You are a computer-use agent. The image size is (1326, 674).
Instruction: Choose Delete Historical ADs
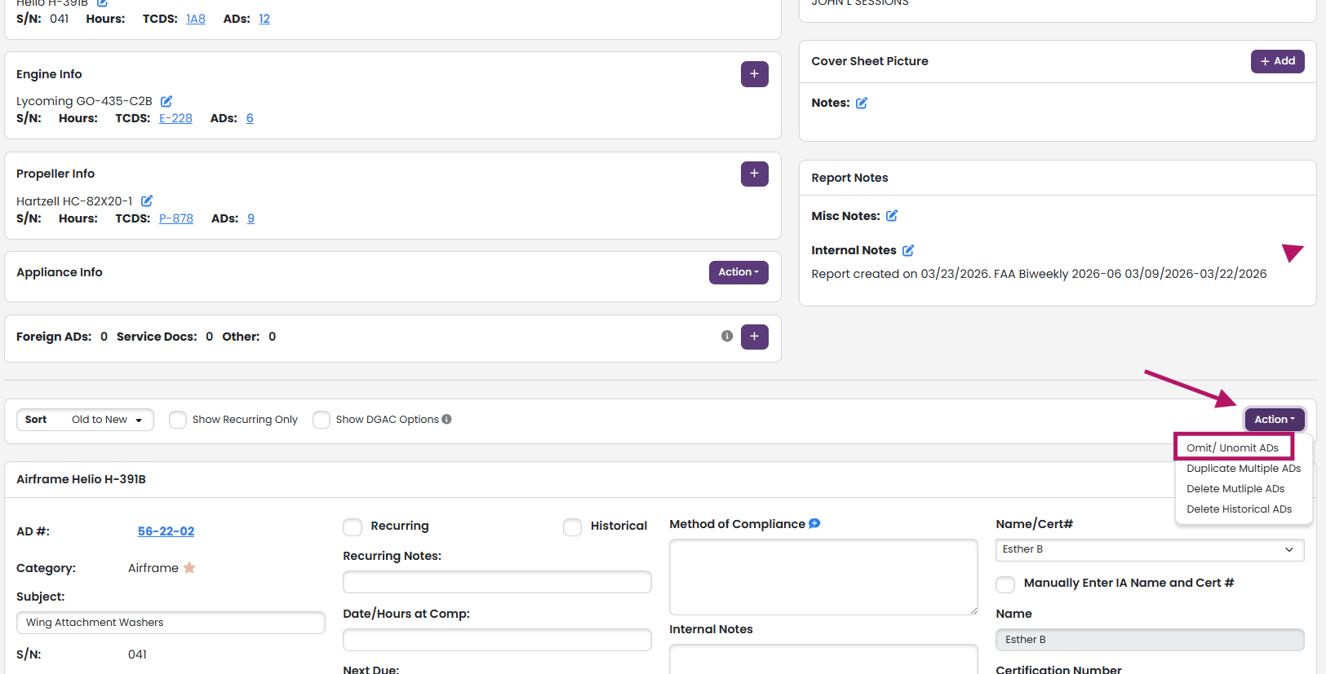pyautogui.click(x=1239, y=509)
